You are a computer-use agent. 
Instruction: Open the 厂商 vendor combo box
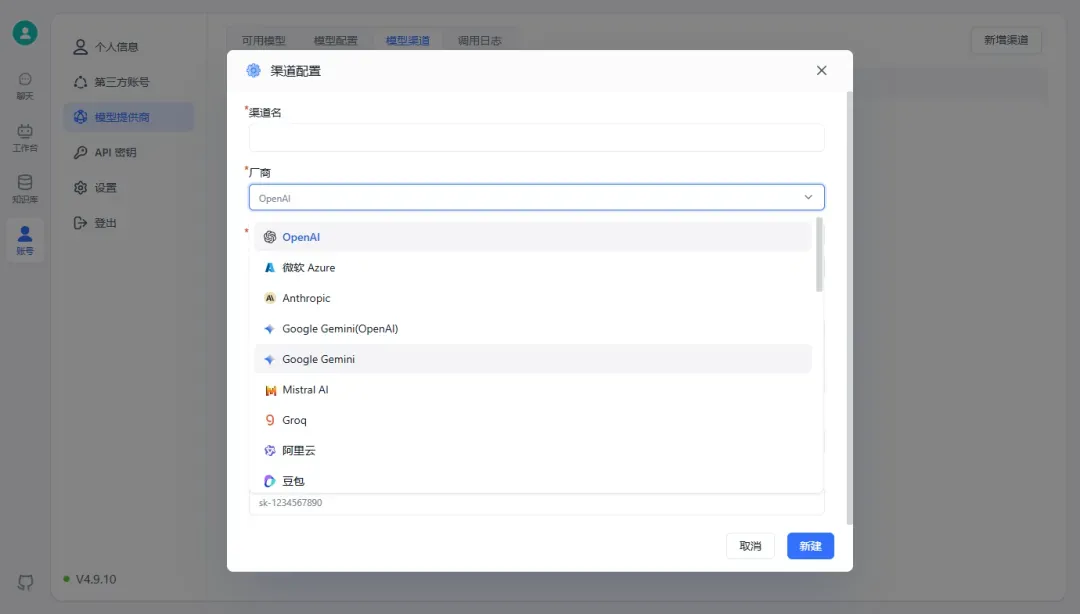point(537,198)
